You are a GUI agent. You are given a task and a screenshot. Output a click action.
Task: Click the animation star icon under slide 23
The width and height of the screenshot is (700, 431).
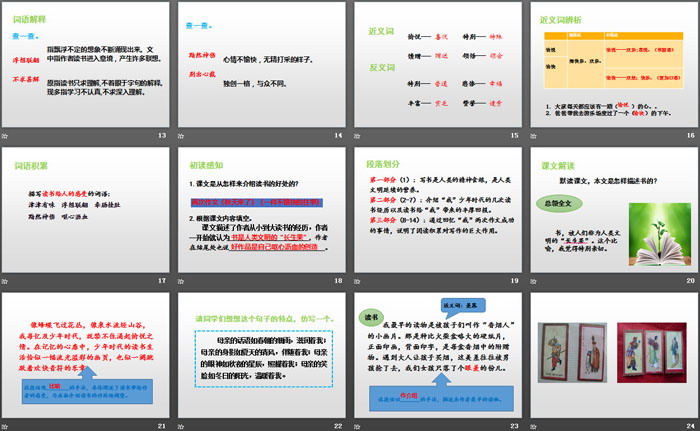pos(357,427)
